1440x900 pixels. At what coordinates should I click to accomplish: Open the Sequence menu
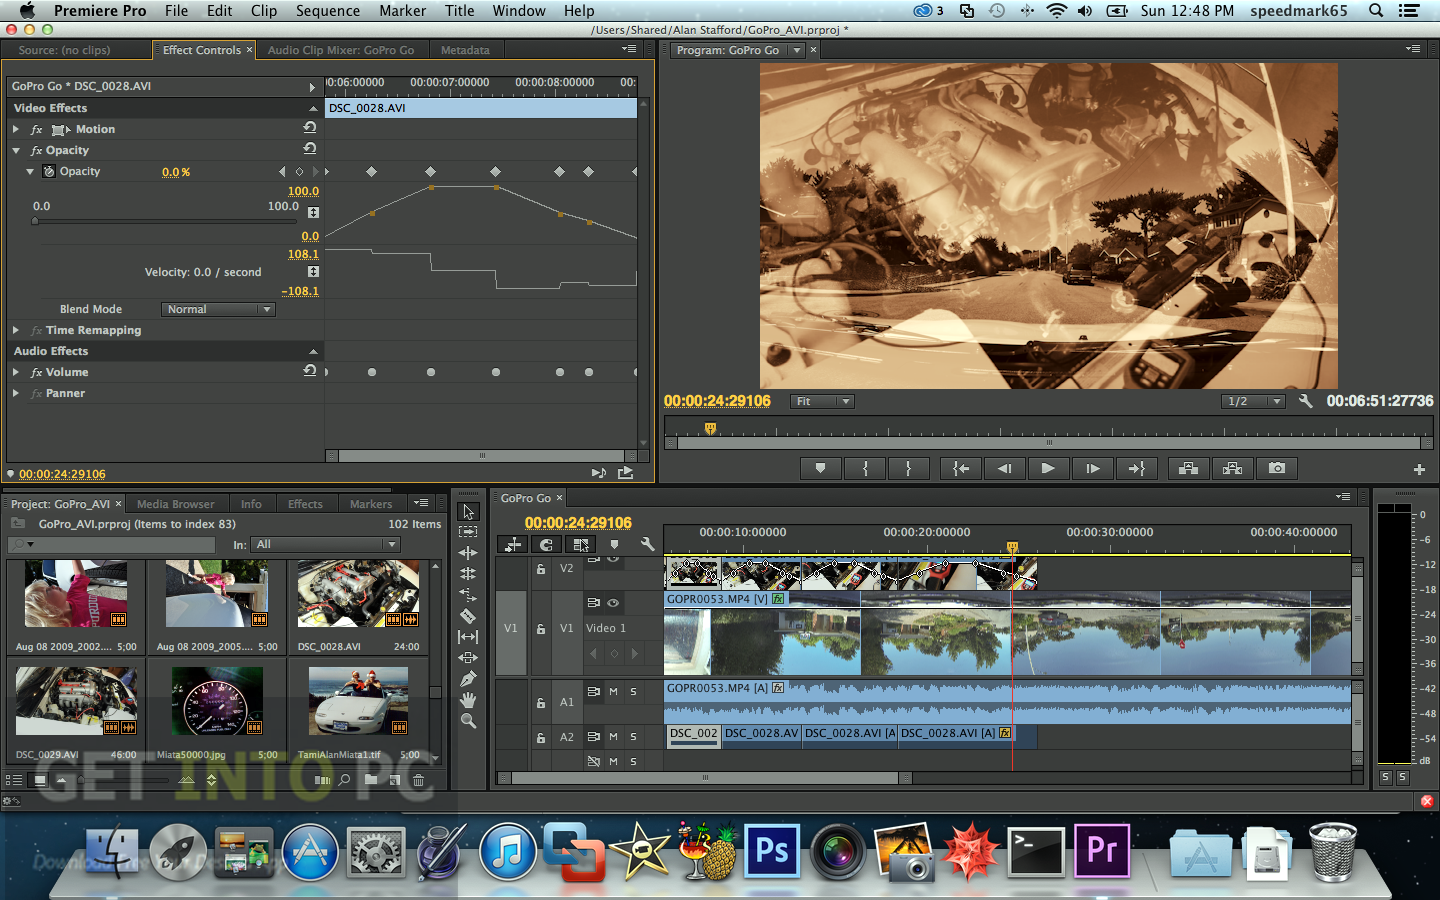pyautogui.click(x=328, y=11)
